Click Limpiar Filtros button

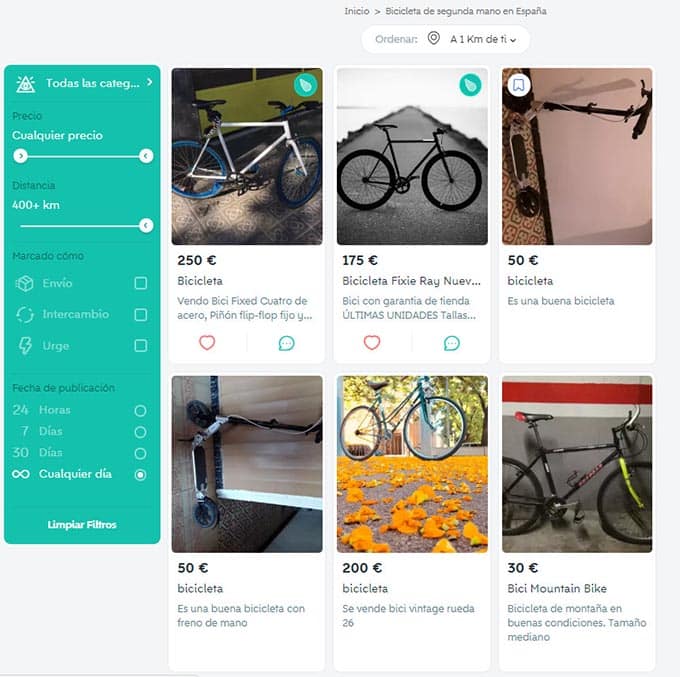point(82,525)
